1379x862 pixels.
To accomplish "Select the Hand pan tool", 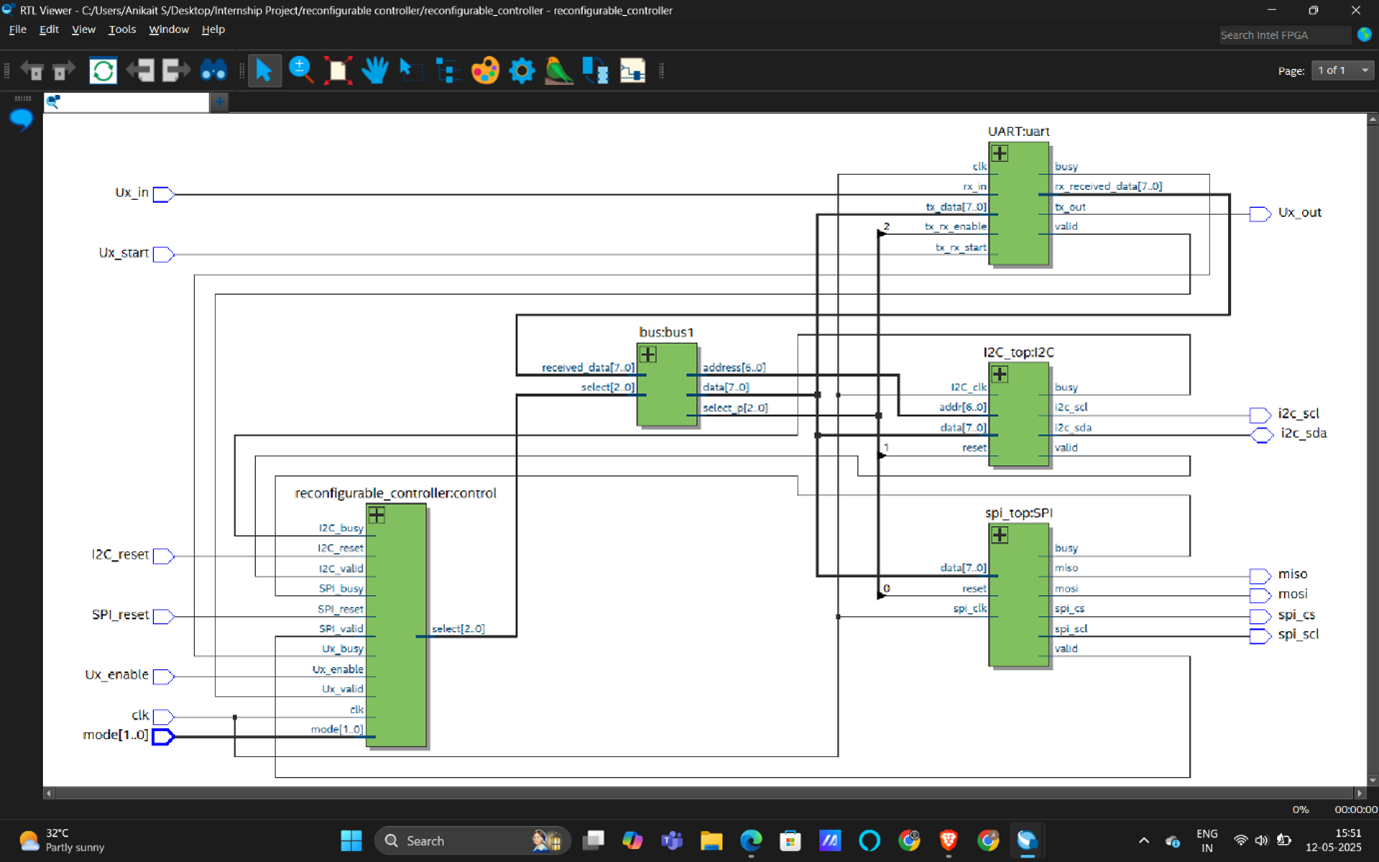I will tap(374, 71).
